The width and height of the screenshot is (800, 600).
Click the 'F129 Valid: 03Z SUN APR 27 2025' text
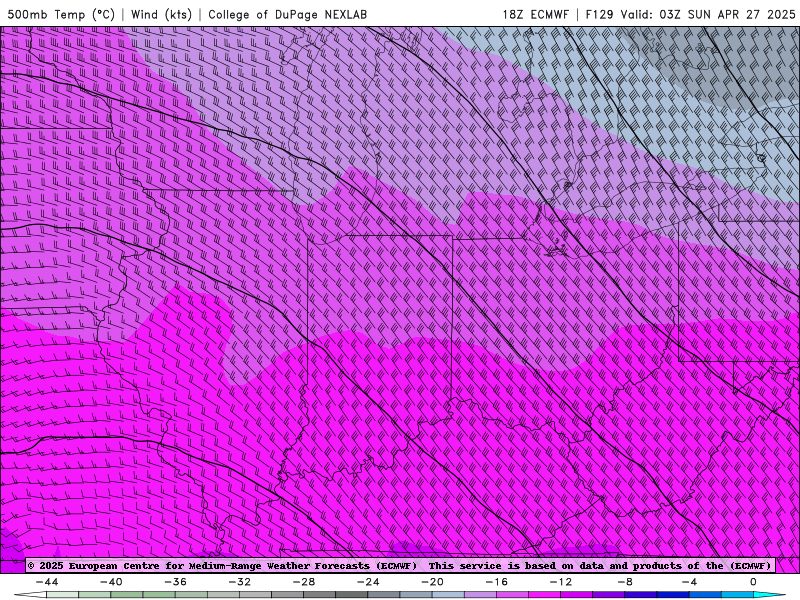pos(690,14)
